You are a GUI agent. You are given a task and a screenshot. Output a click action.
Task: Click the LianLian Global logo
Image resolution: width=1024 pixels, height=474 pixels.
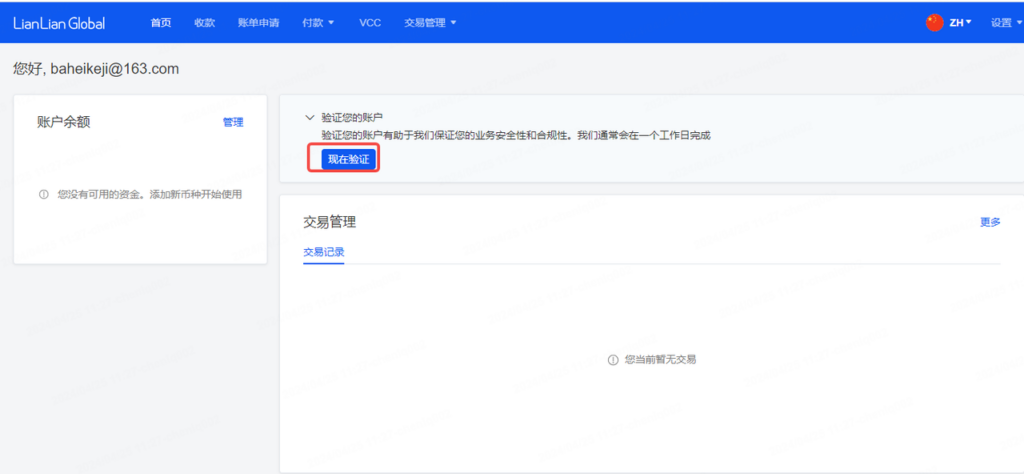[59, 22]
